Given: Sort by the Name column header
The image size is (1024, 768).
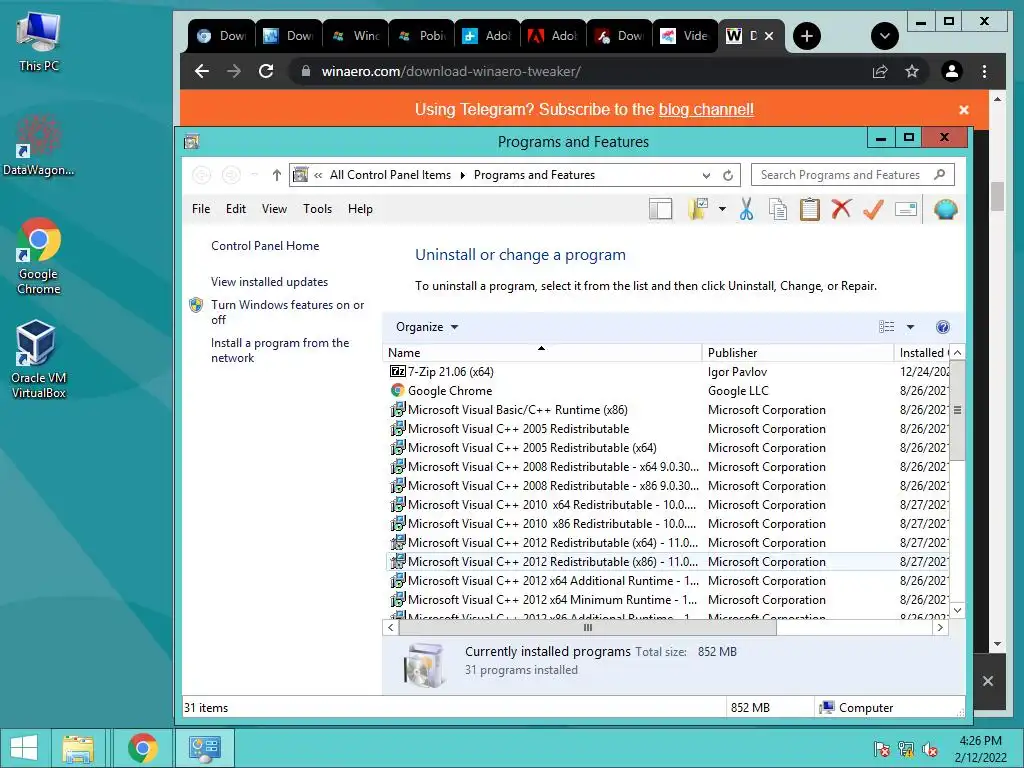Looking at the screenshot, I should coord(542,353).
